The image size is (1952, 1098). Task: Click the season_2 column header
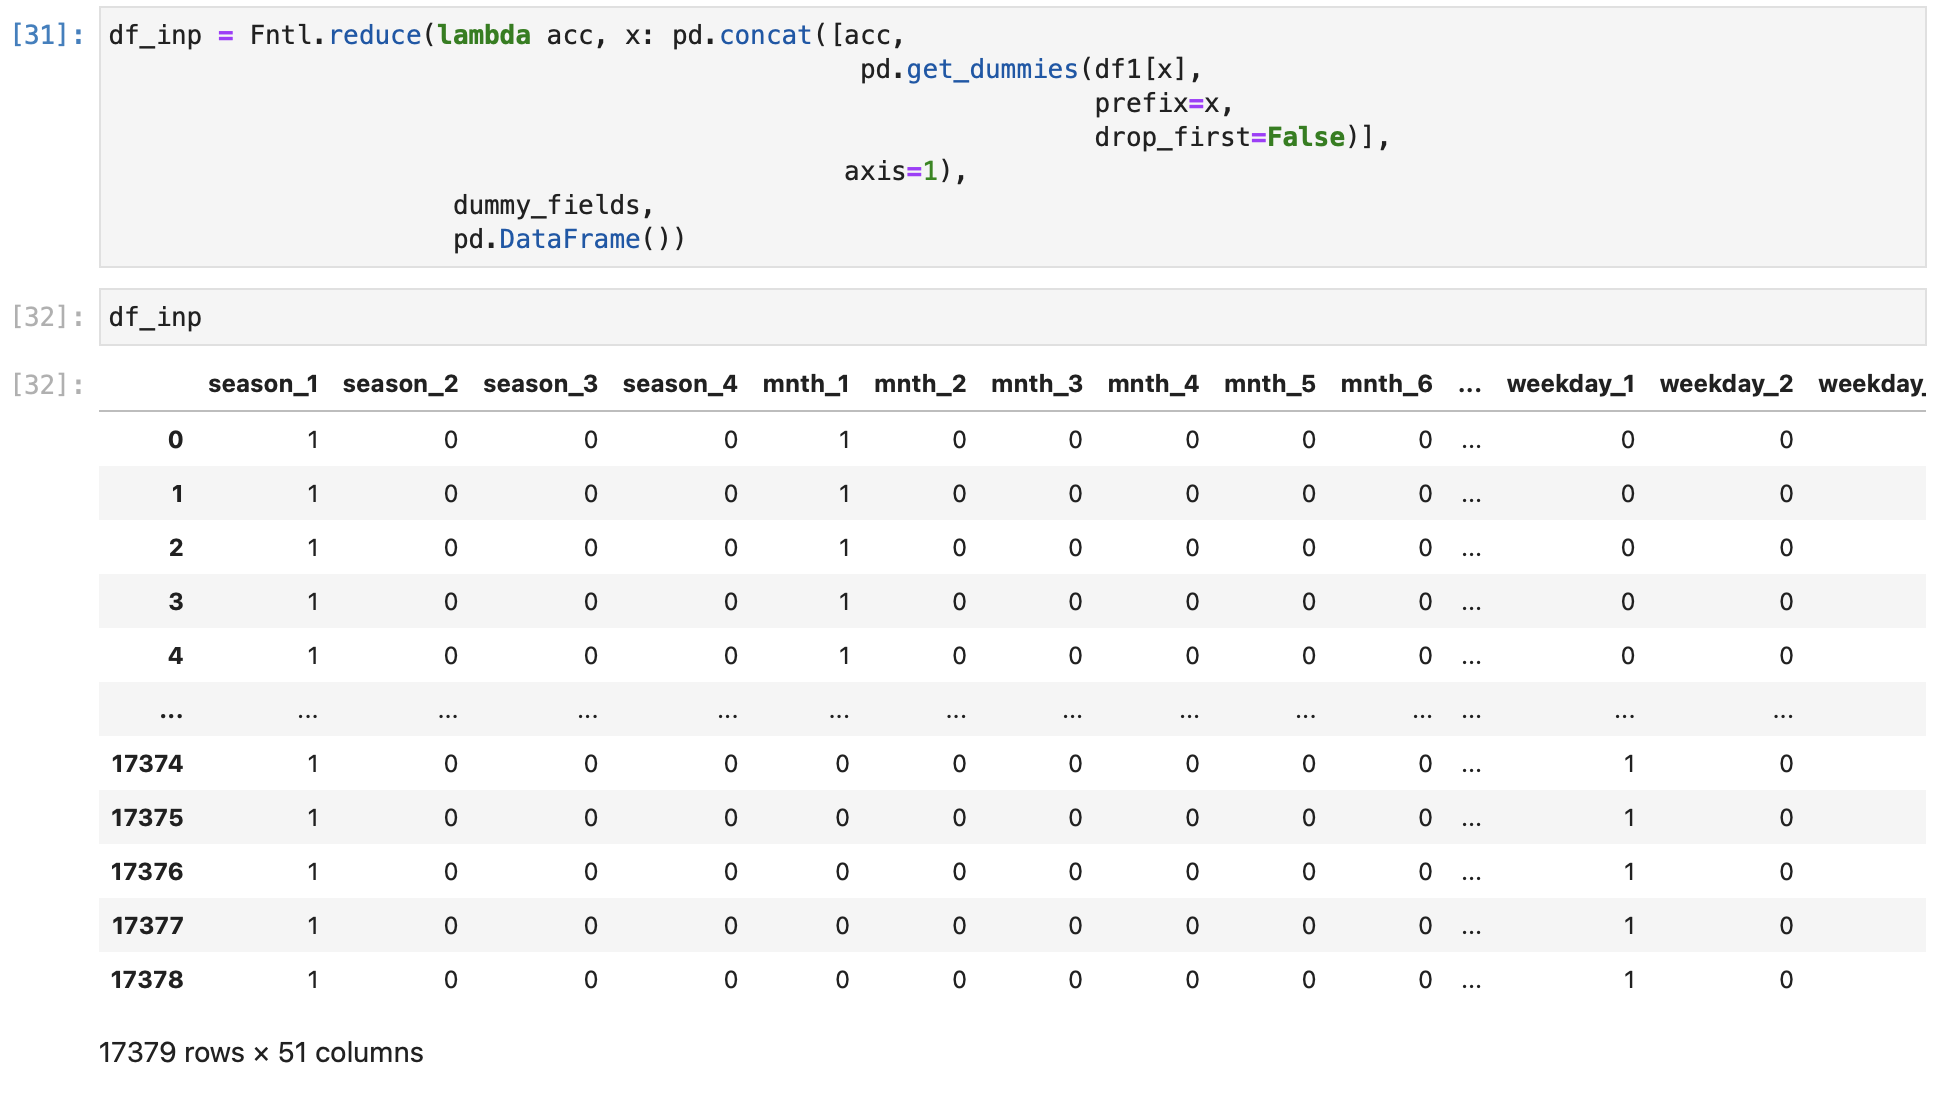pyautogui.click(x=400, y=384)
